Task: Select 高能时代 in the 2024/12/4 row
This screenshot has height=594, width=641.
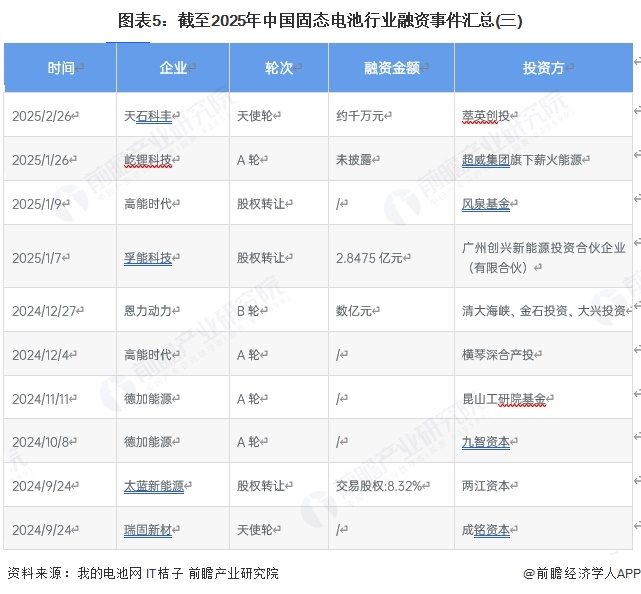Action: [148, 355]
